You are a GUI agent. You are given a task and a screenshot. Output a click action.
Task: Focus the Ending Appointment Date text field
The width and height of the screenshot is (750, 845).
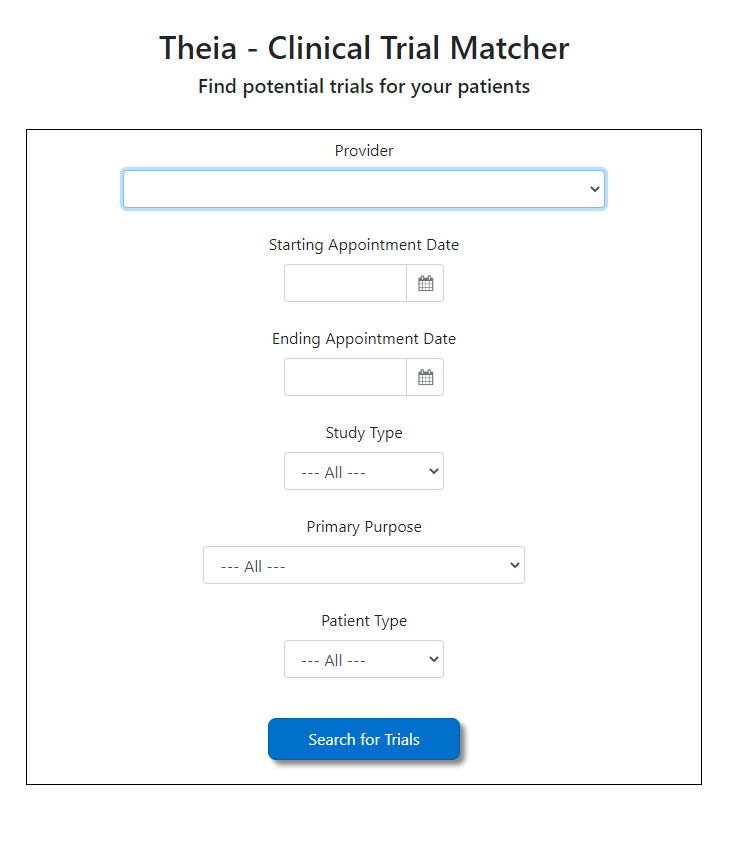(345, 377)
